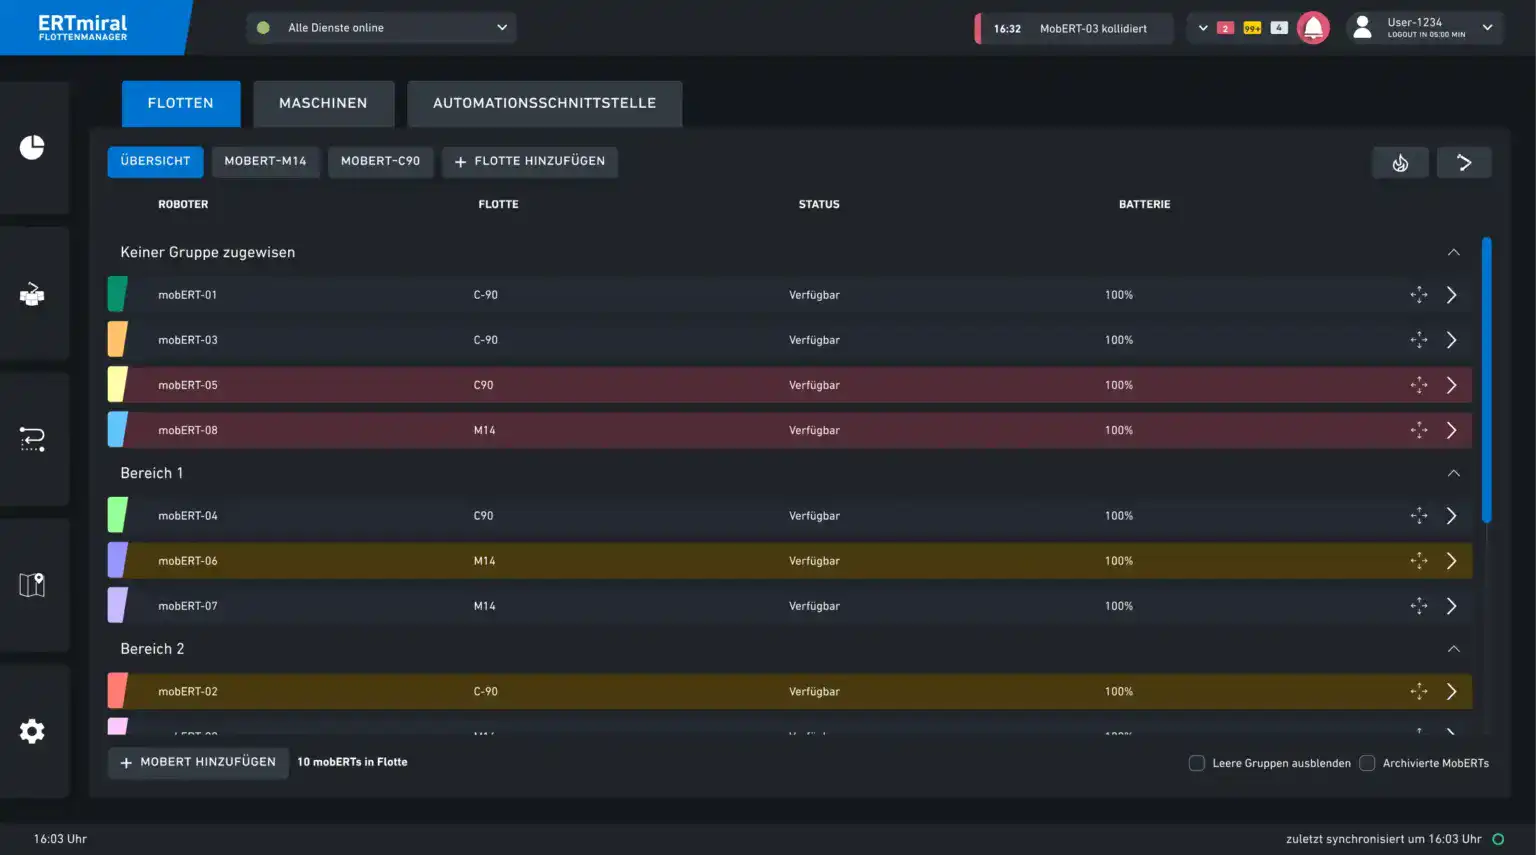The image size is (1536, 855).
Task: Click the MOBERT HINZUFÜGEN button
Action: (198, 762)
